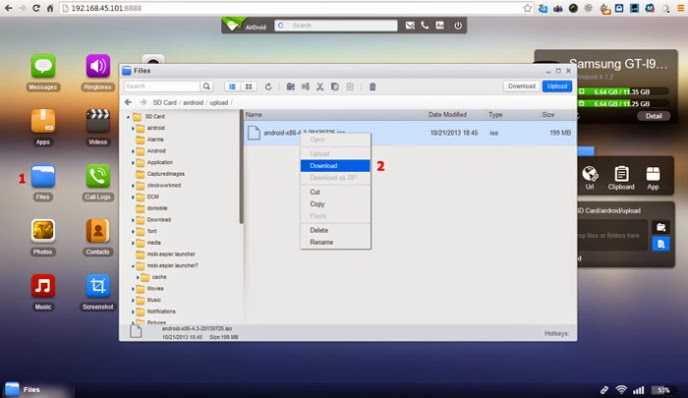The width and height of the screenshot is (688, 398).
Task: Click the Files window search field
Action: 162,86
